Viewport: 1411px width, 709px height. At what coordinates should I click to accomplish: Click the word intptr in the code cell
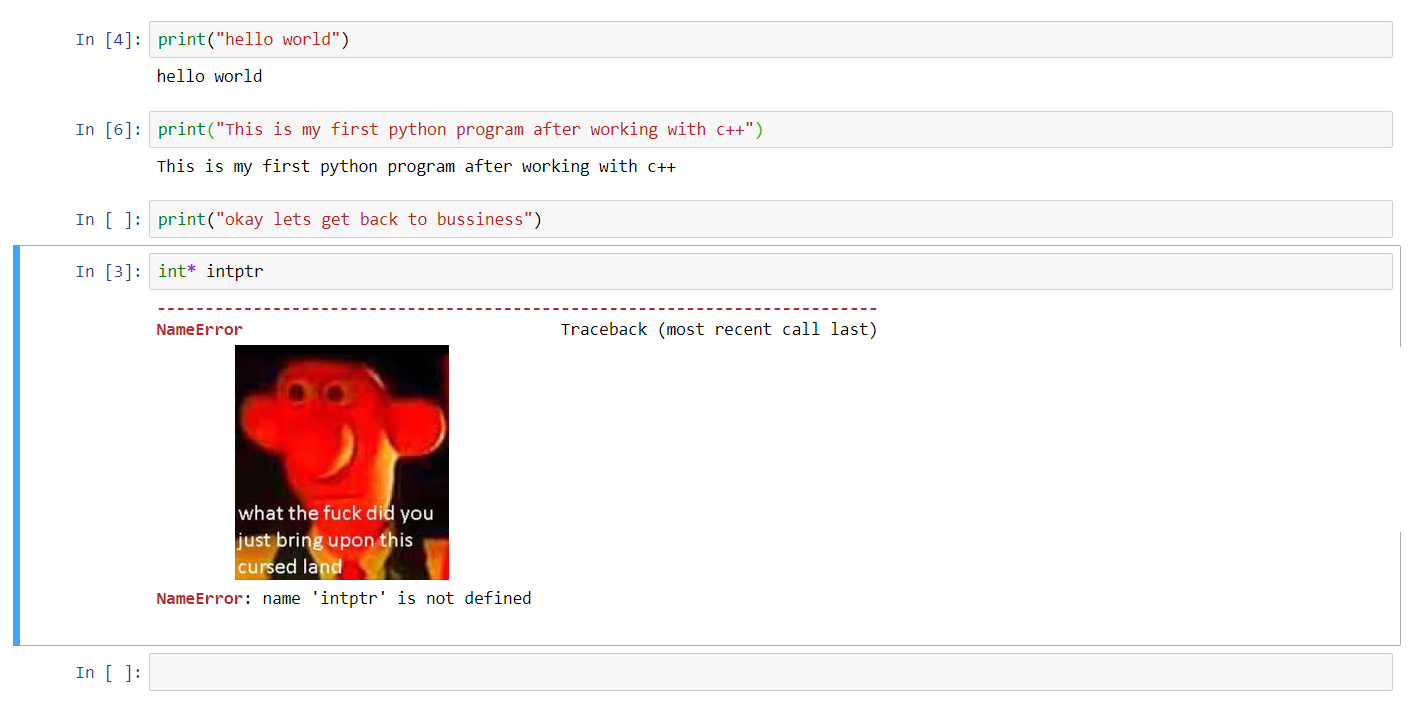click(x=235, y=271)
